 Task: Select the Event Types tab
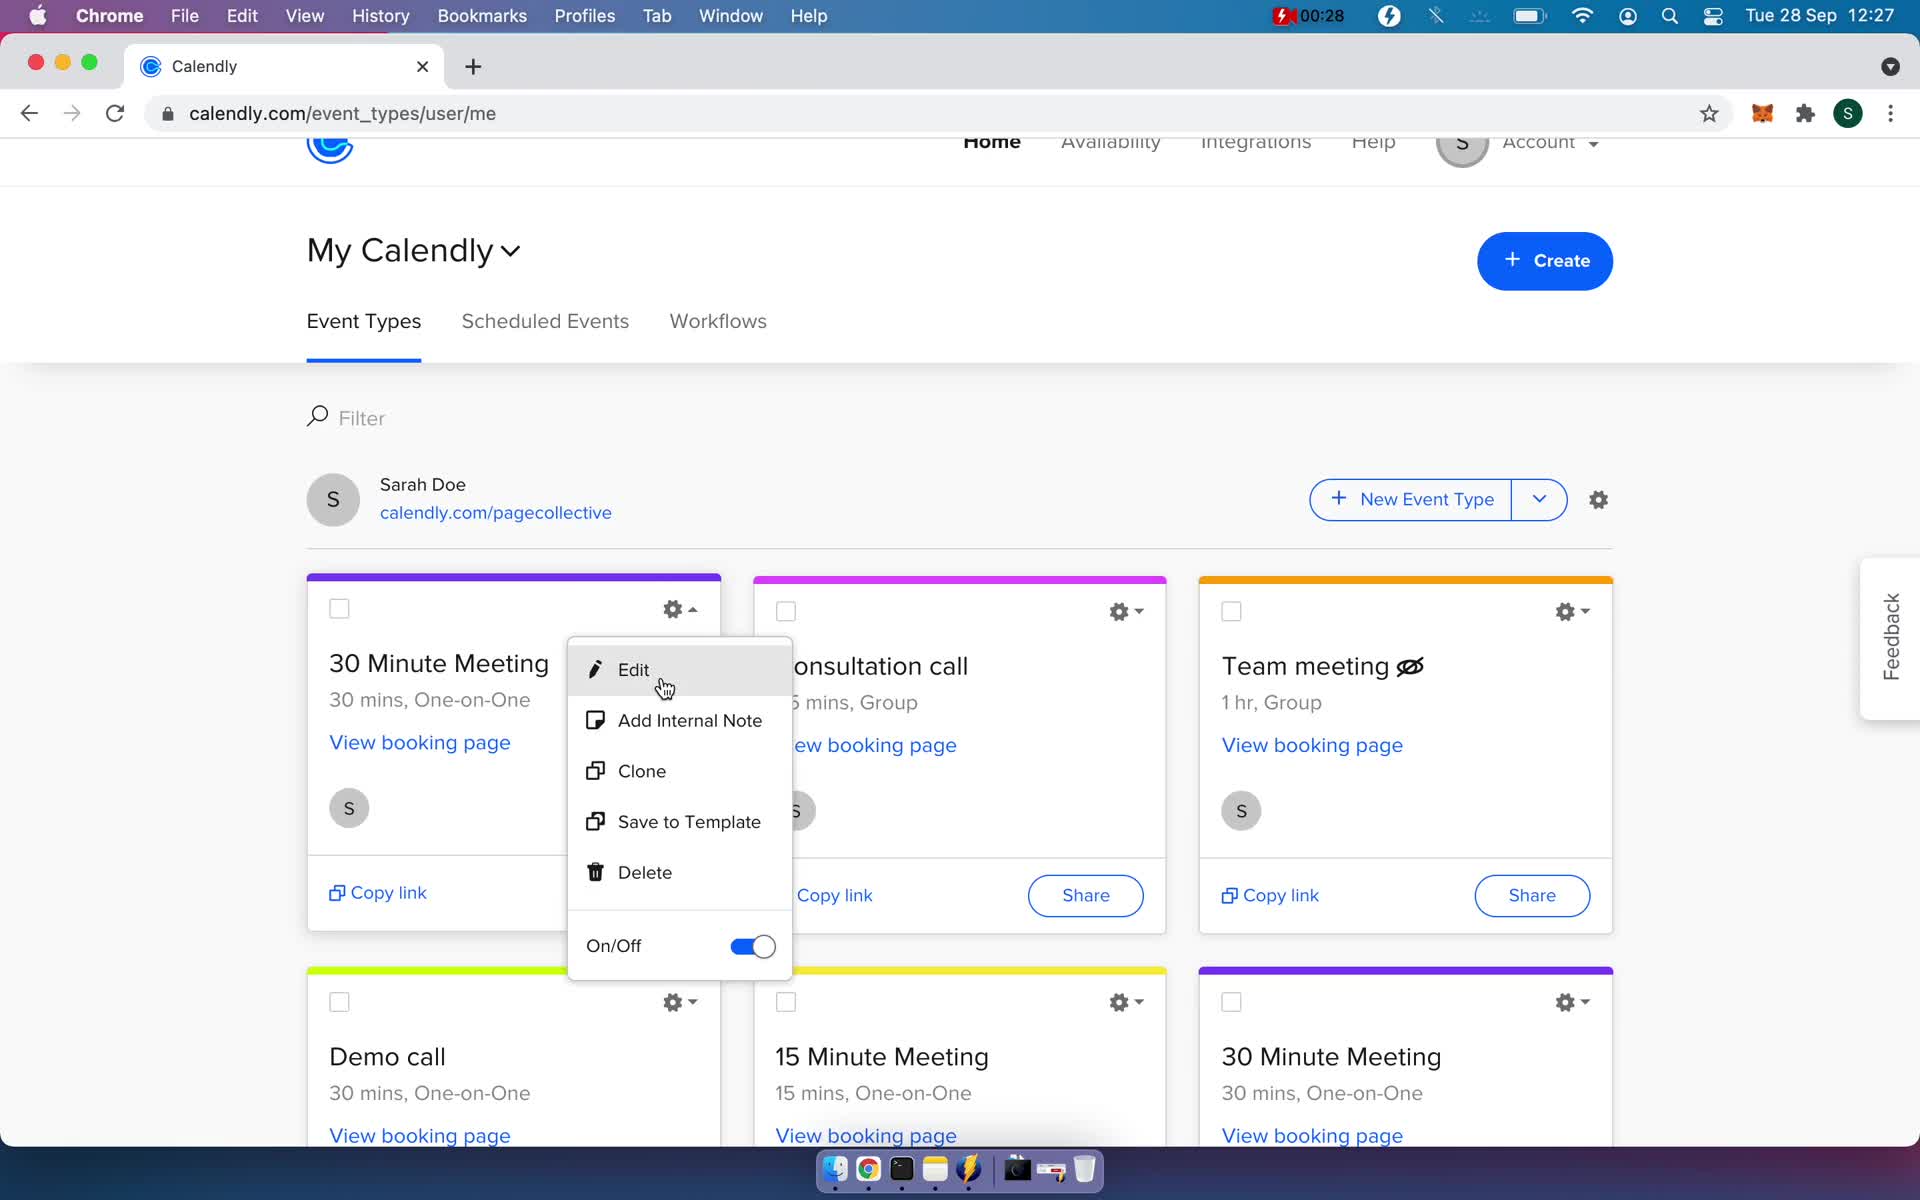point(364,321)
